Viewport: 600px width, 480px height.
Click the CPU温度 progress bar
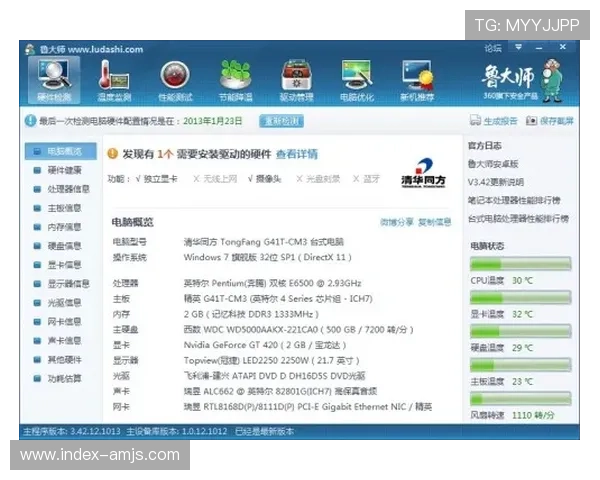(x=520, y=264)
